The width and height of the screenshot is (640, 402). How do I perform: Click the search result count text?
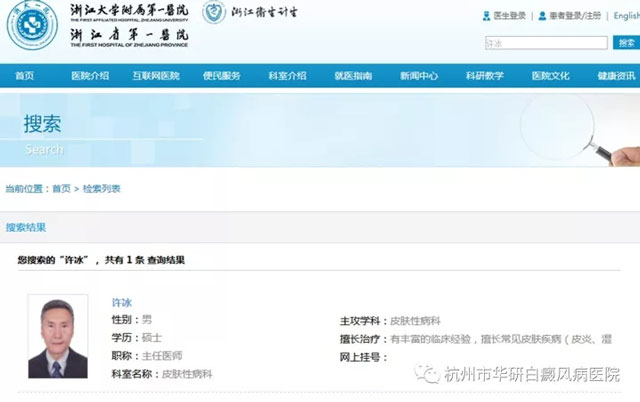click(x=101, y=260)
